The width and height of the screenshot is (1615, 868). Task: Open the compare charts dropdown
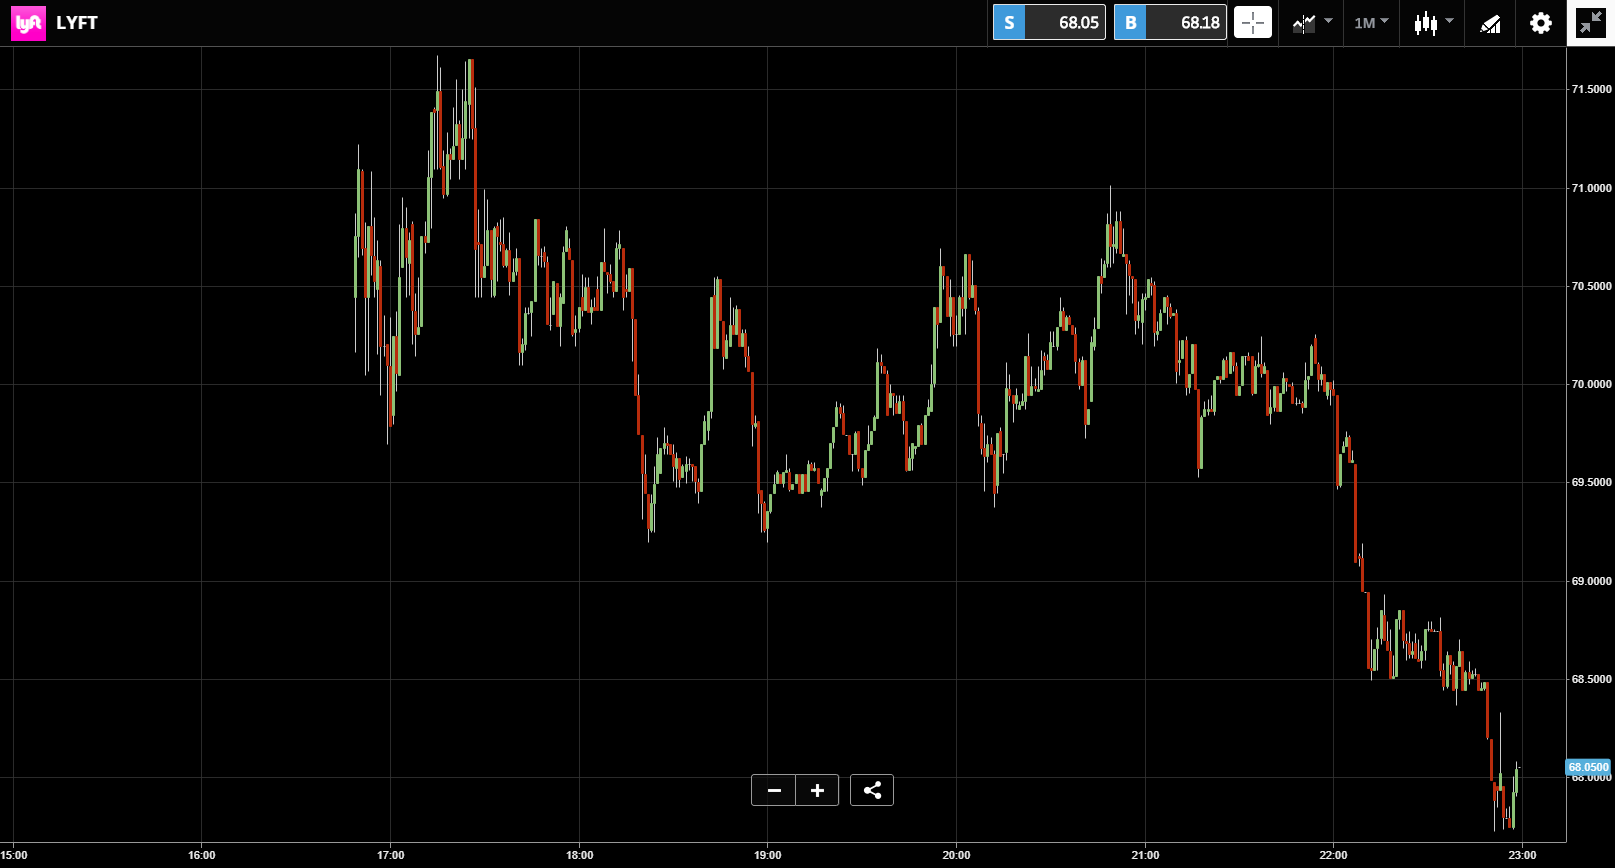1312,22
